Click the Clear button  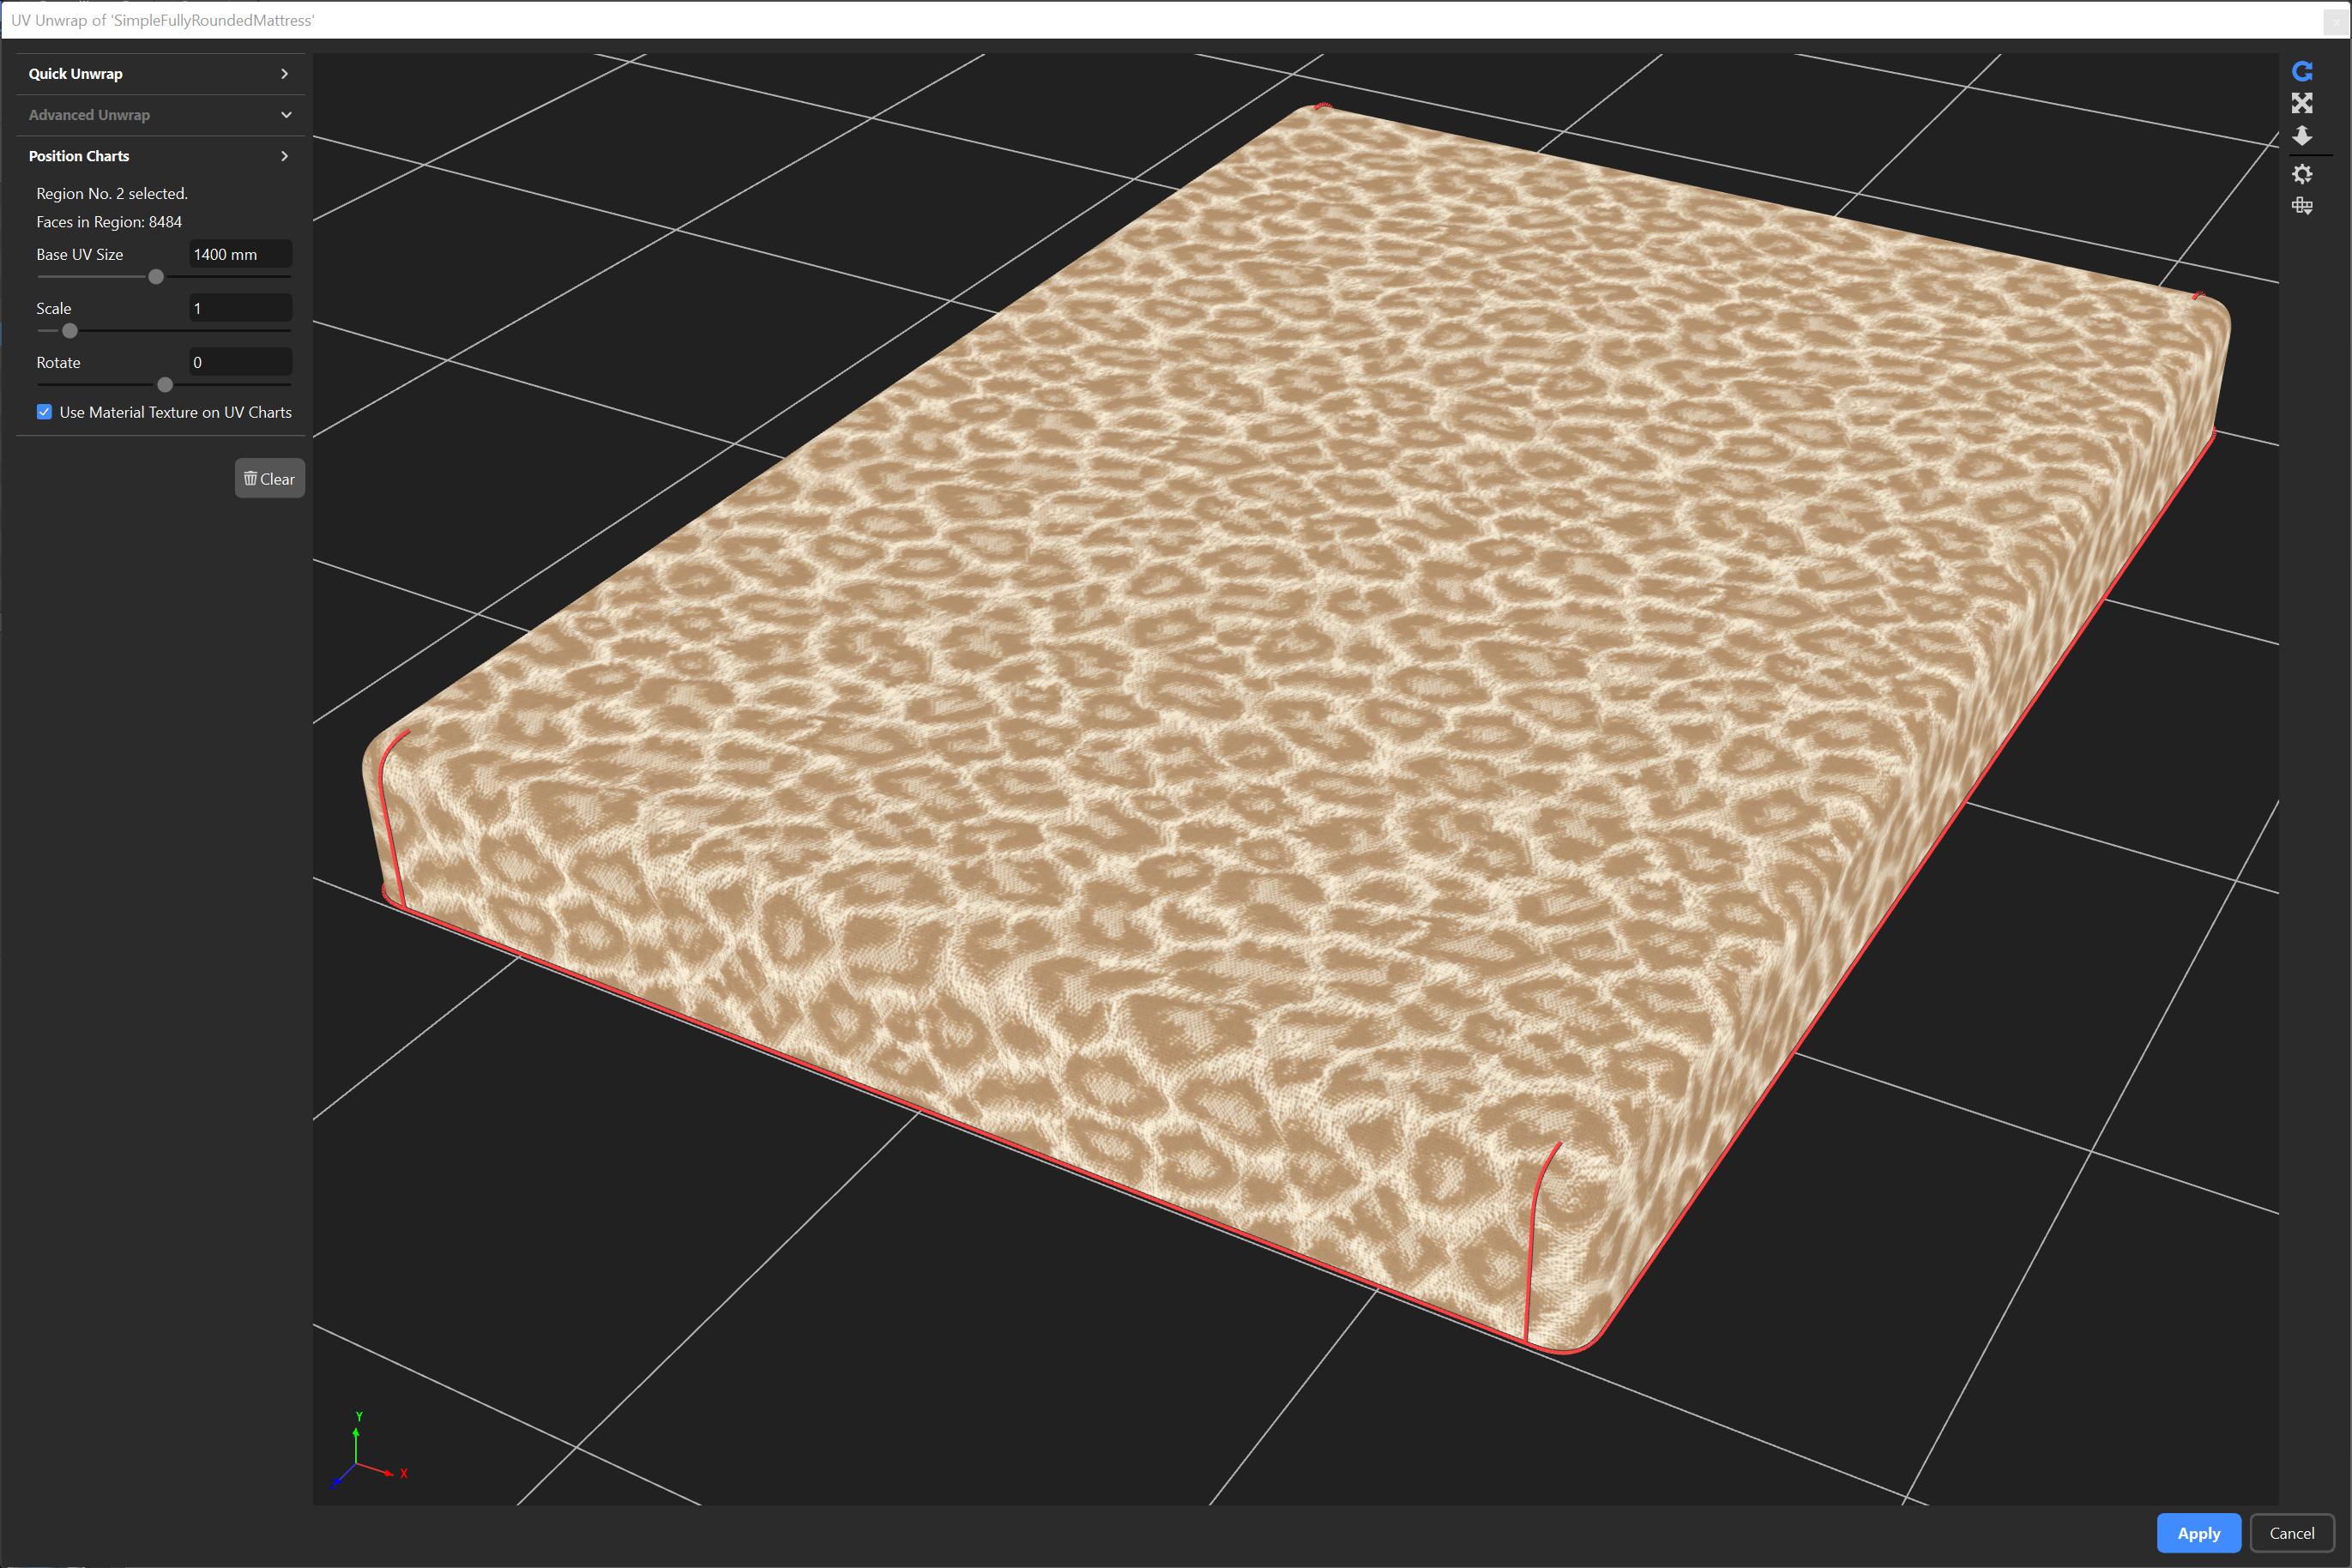coord(270,479)
